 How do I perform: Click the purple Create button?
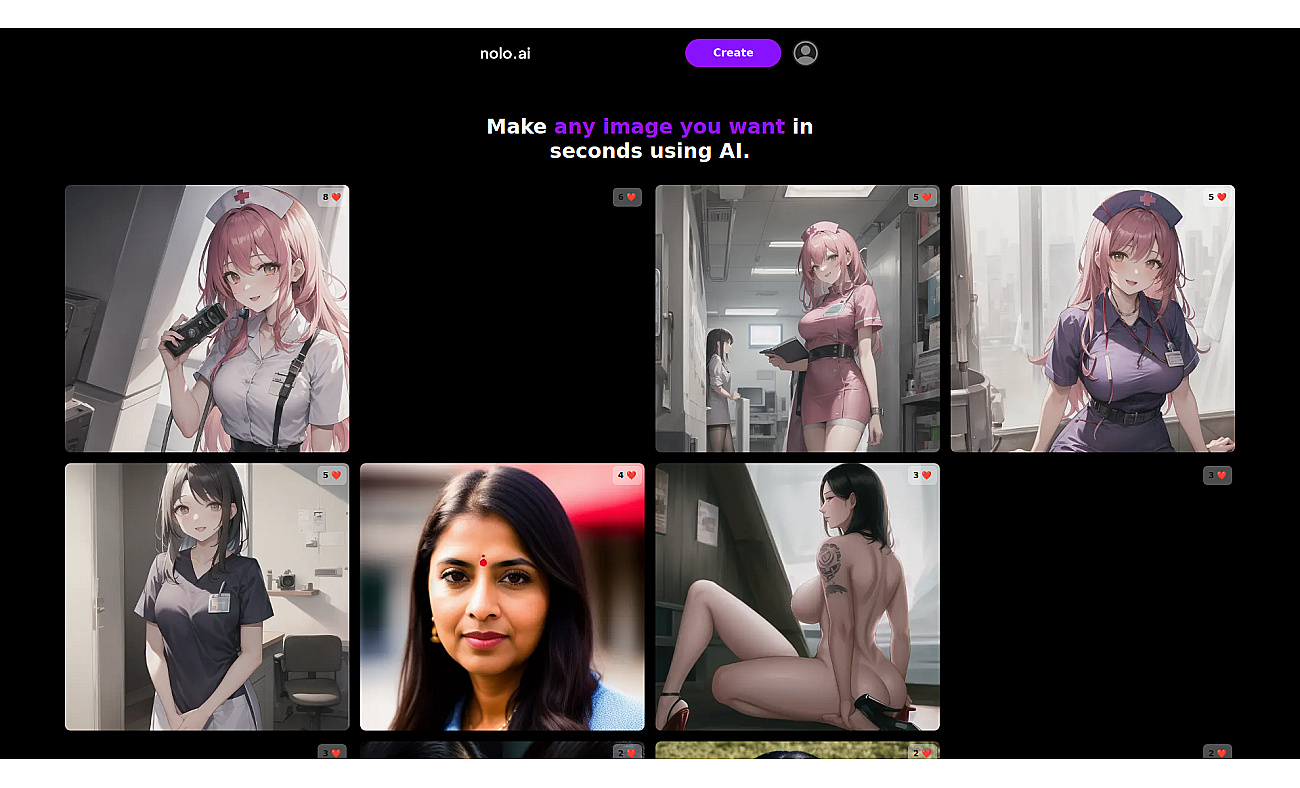click(733, 53)
